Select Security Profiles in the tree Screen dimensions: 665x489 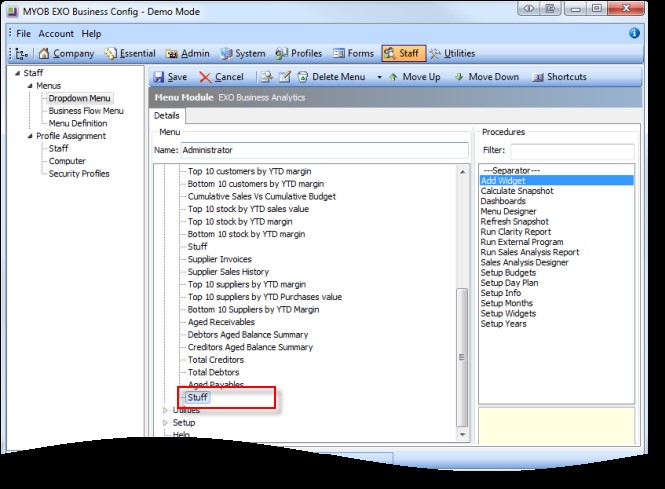(x=79, y=174)
